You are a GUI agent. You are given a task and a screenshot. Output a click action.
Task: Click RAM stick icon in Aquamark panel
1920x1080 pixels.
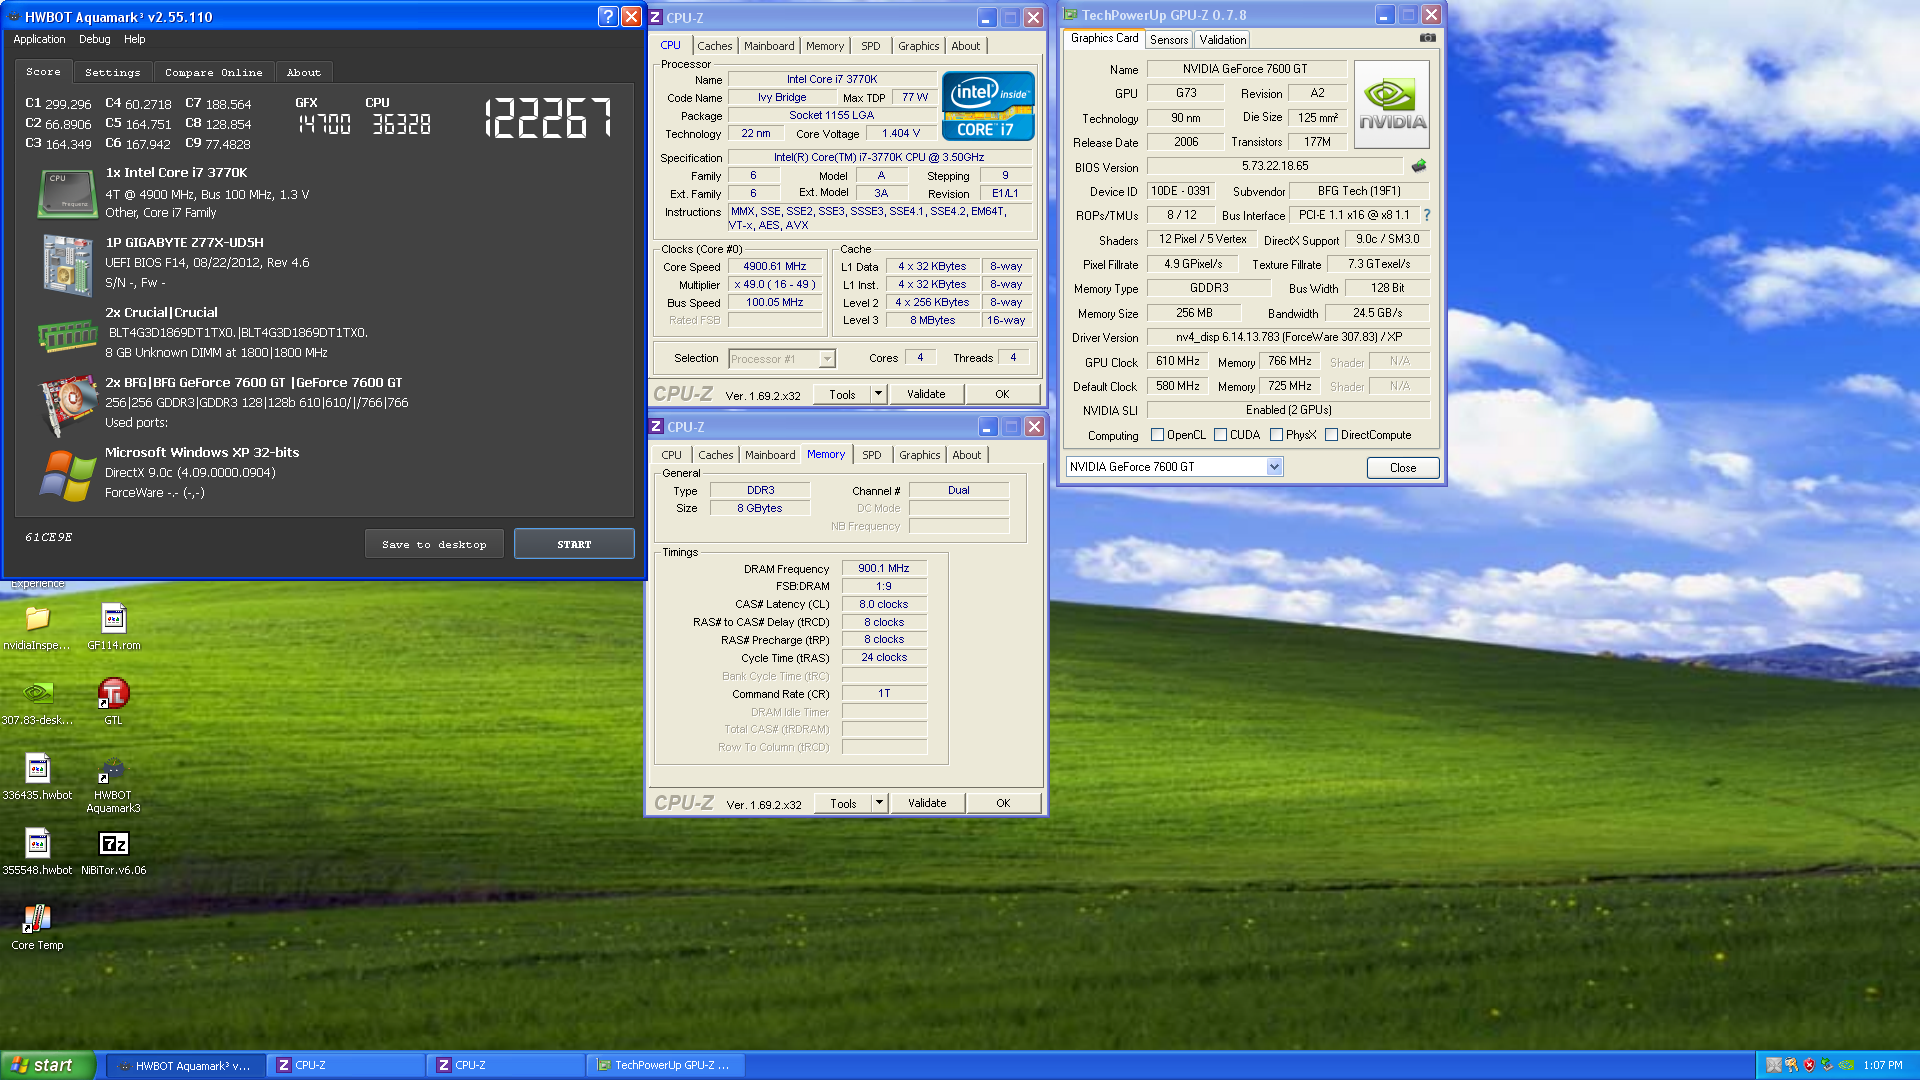pos(67,336)
